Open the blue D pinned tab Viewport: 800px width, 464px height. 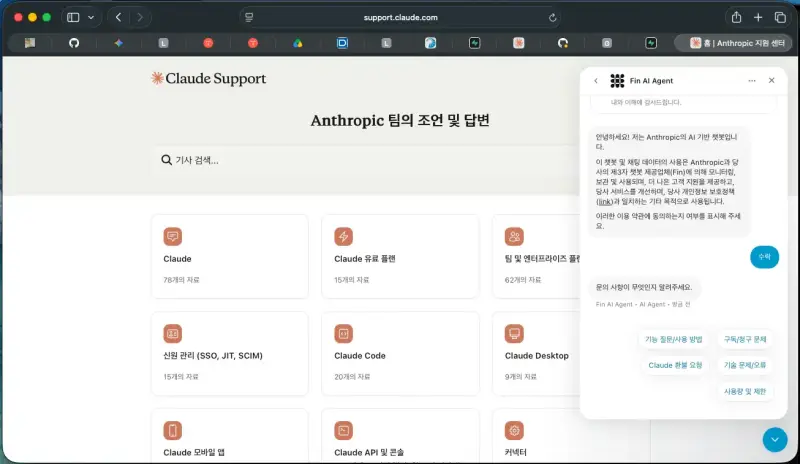pyautogui.click(x=342, y=43)
